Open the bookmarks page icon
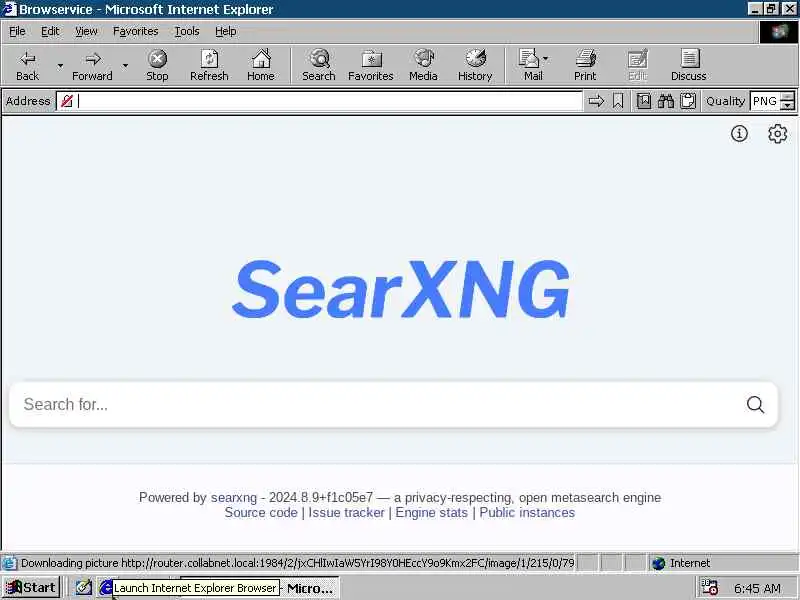 (x=644, y=101)
